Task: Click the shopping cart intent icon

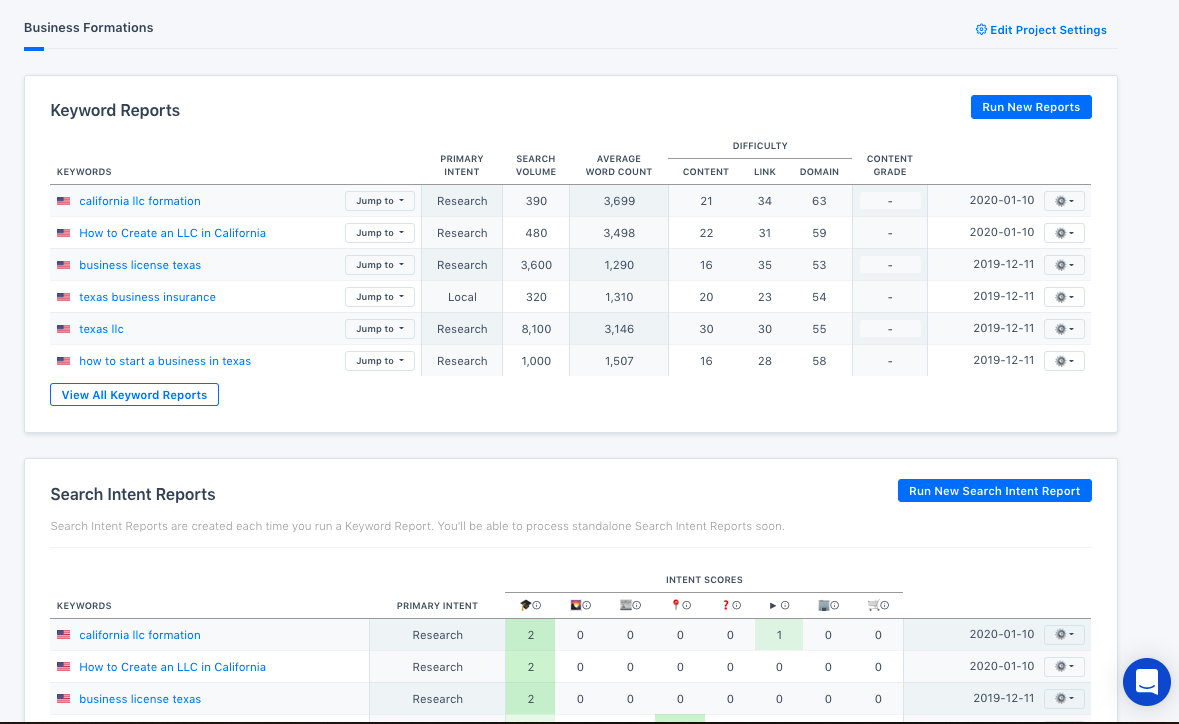Action: click(873, 605)
